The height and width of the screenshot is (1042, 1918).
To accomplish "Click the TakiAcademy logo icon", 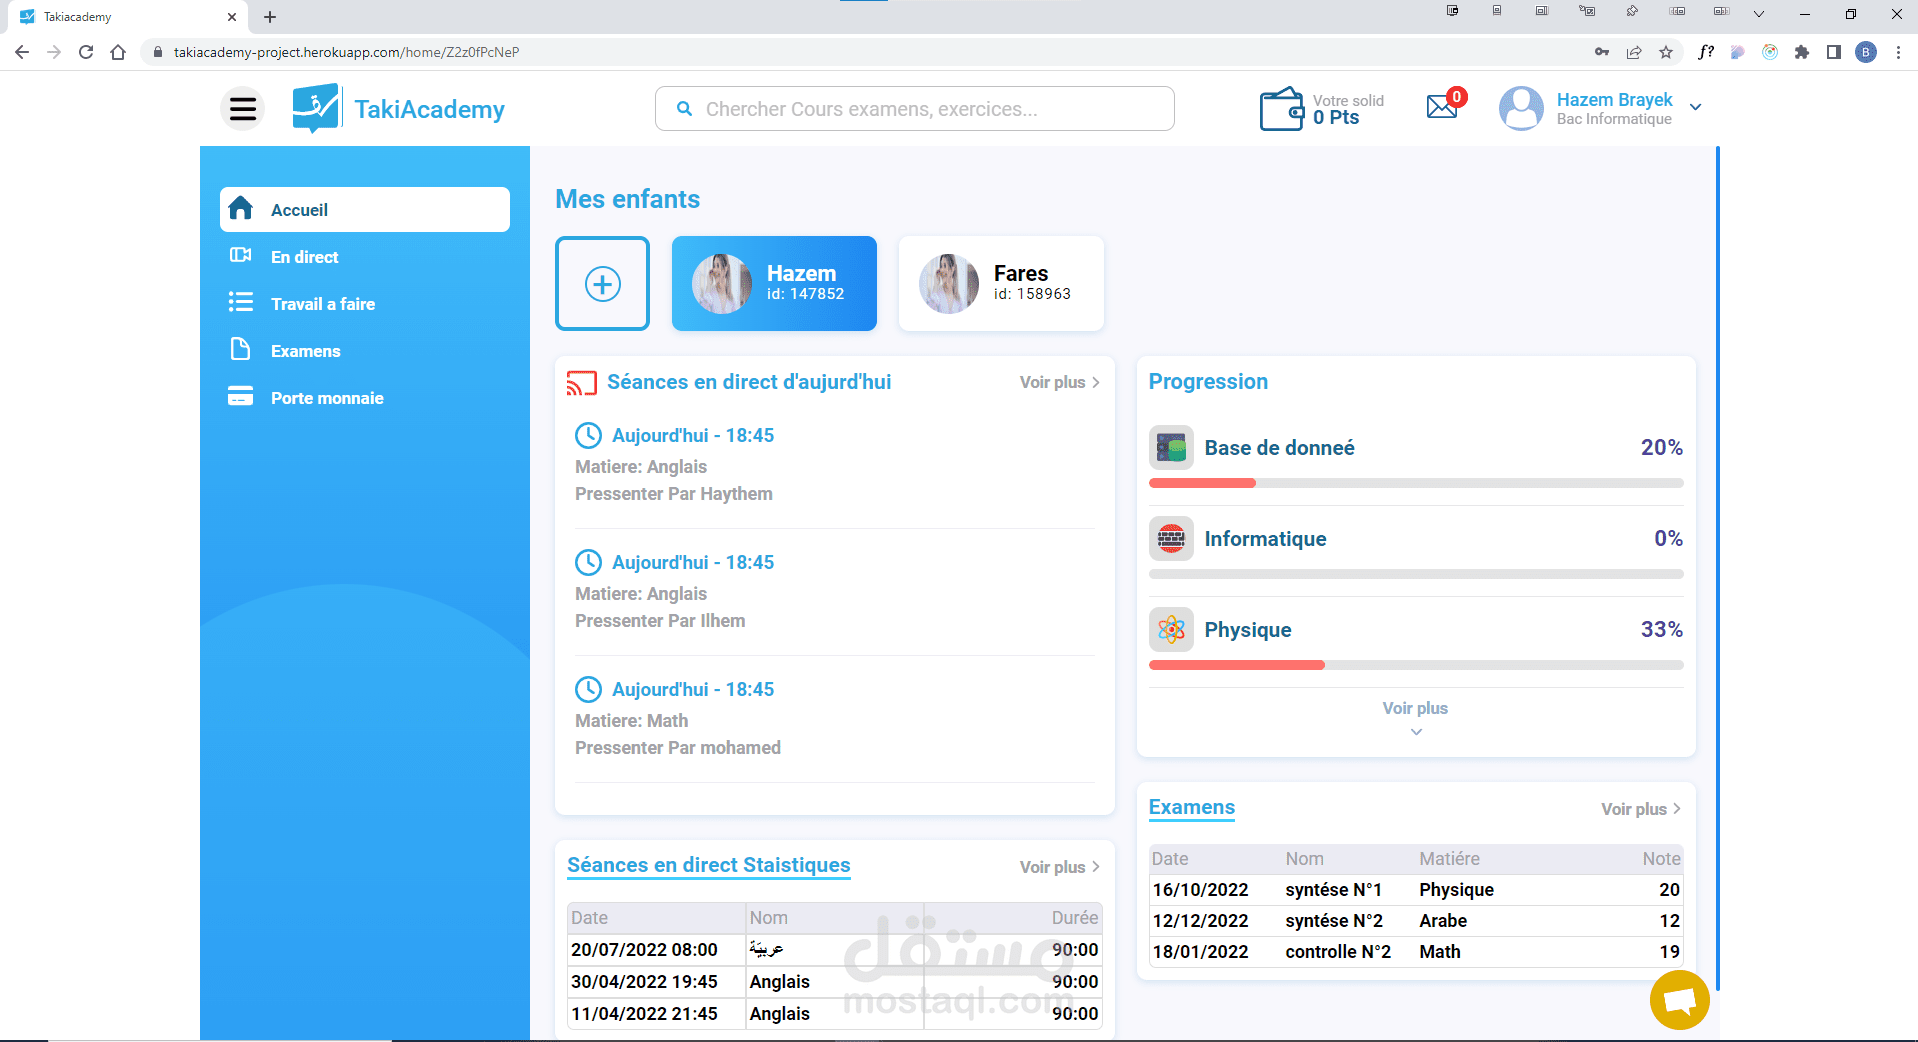I will pyautogui.click(x=316, y=108).
